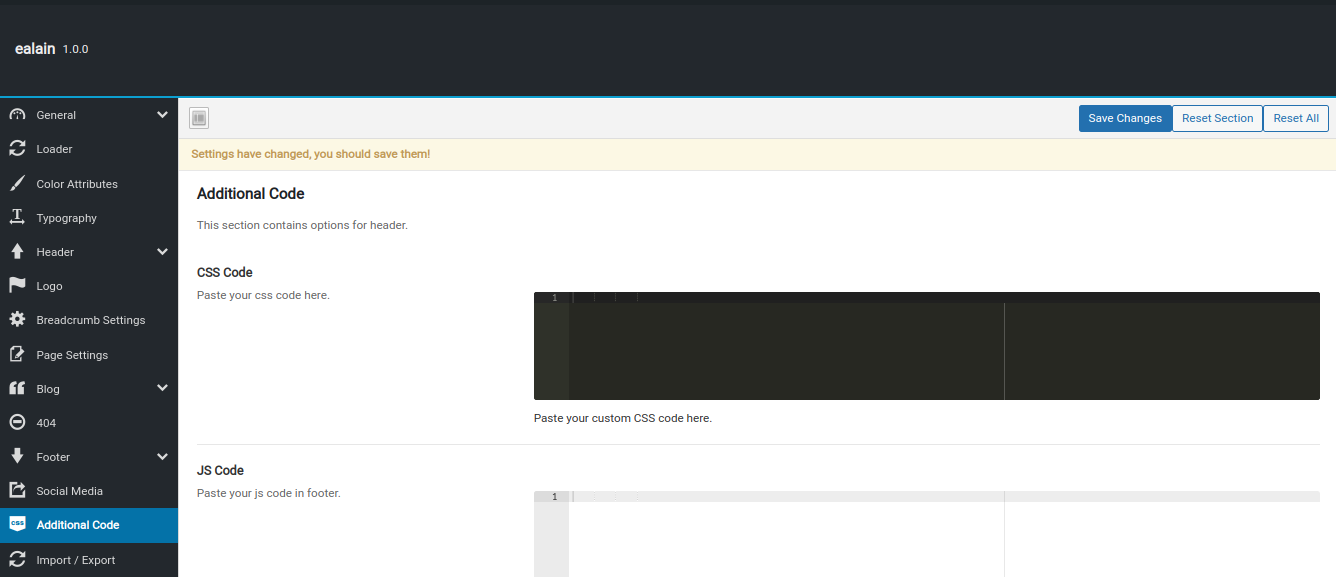The height and width of the screenshot is (577, 1336).
Task: Open the 404 page settings
Action: point(89,423)
